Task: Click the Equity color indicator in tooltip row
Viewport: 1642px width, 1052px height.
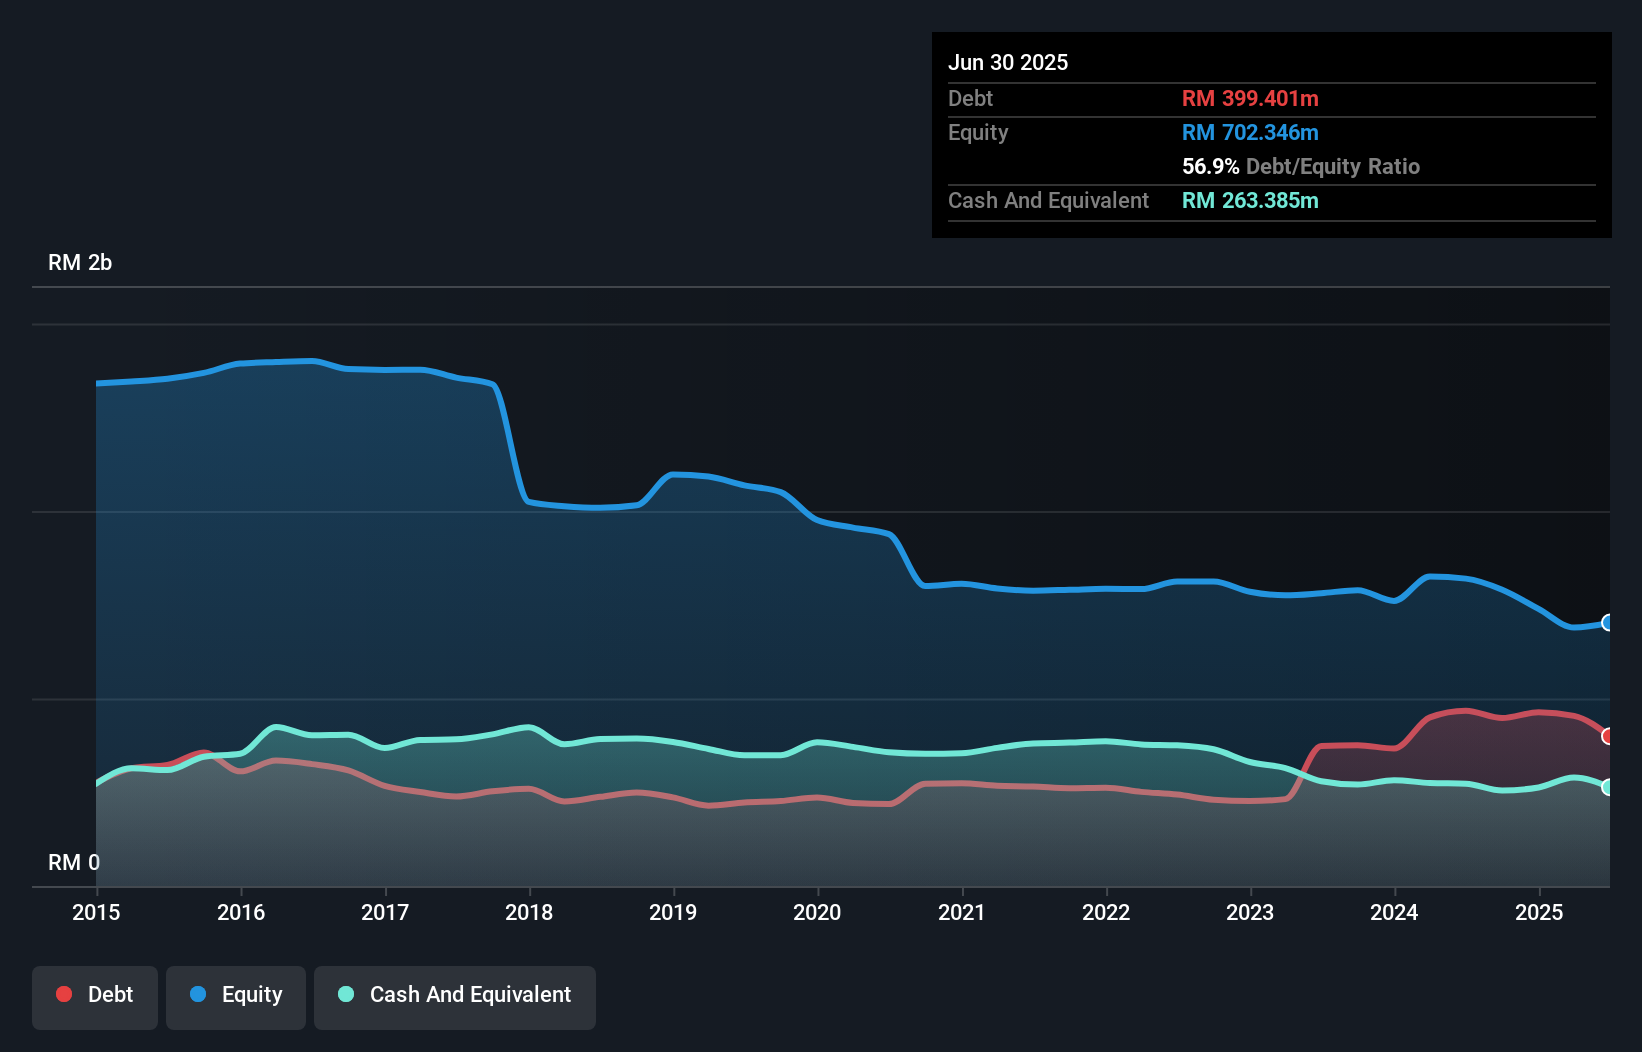Action: (x=1250, y=132)
